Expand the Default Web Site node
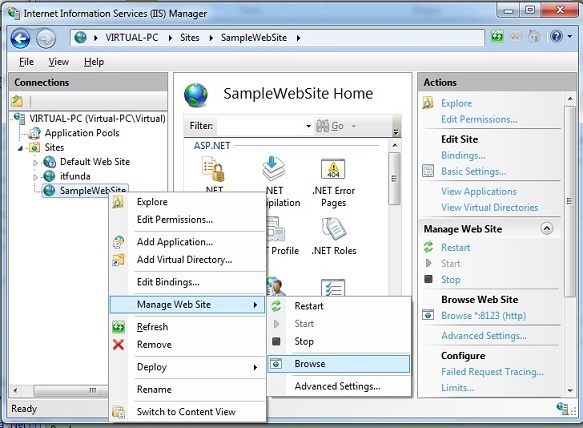 (x=36, y=162)
